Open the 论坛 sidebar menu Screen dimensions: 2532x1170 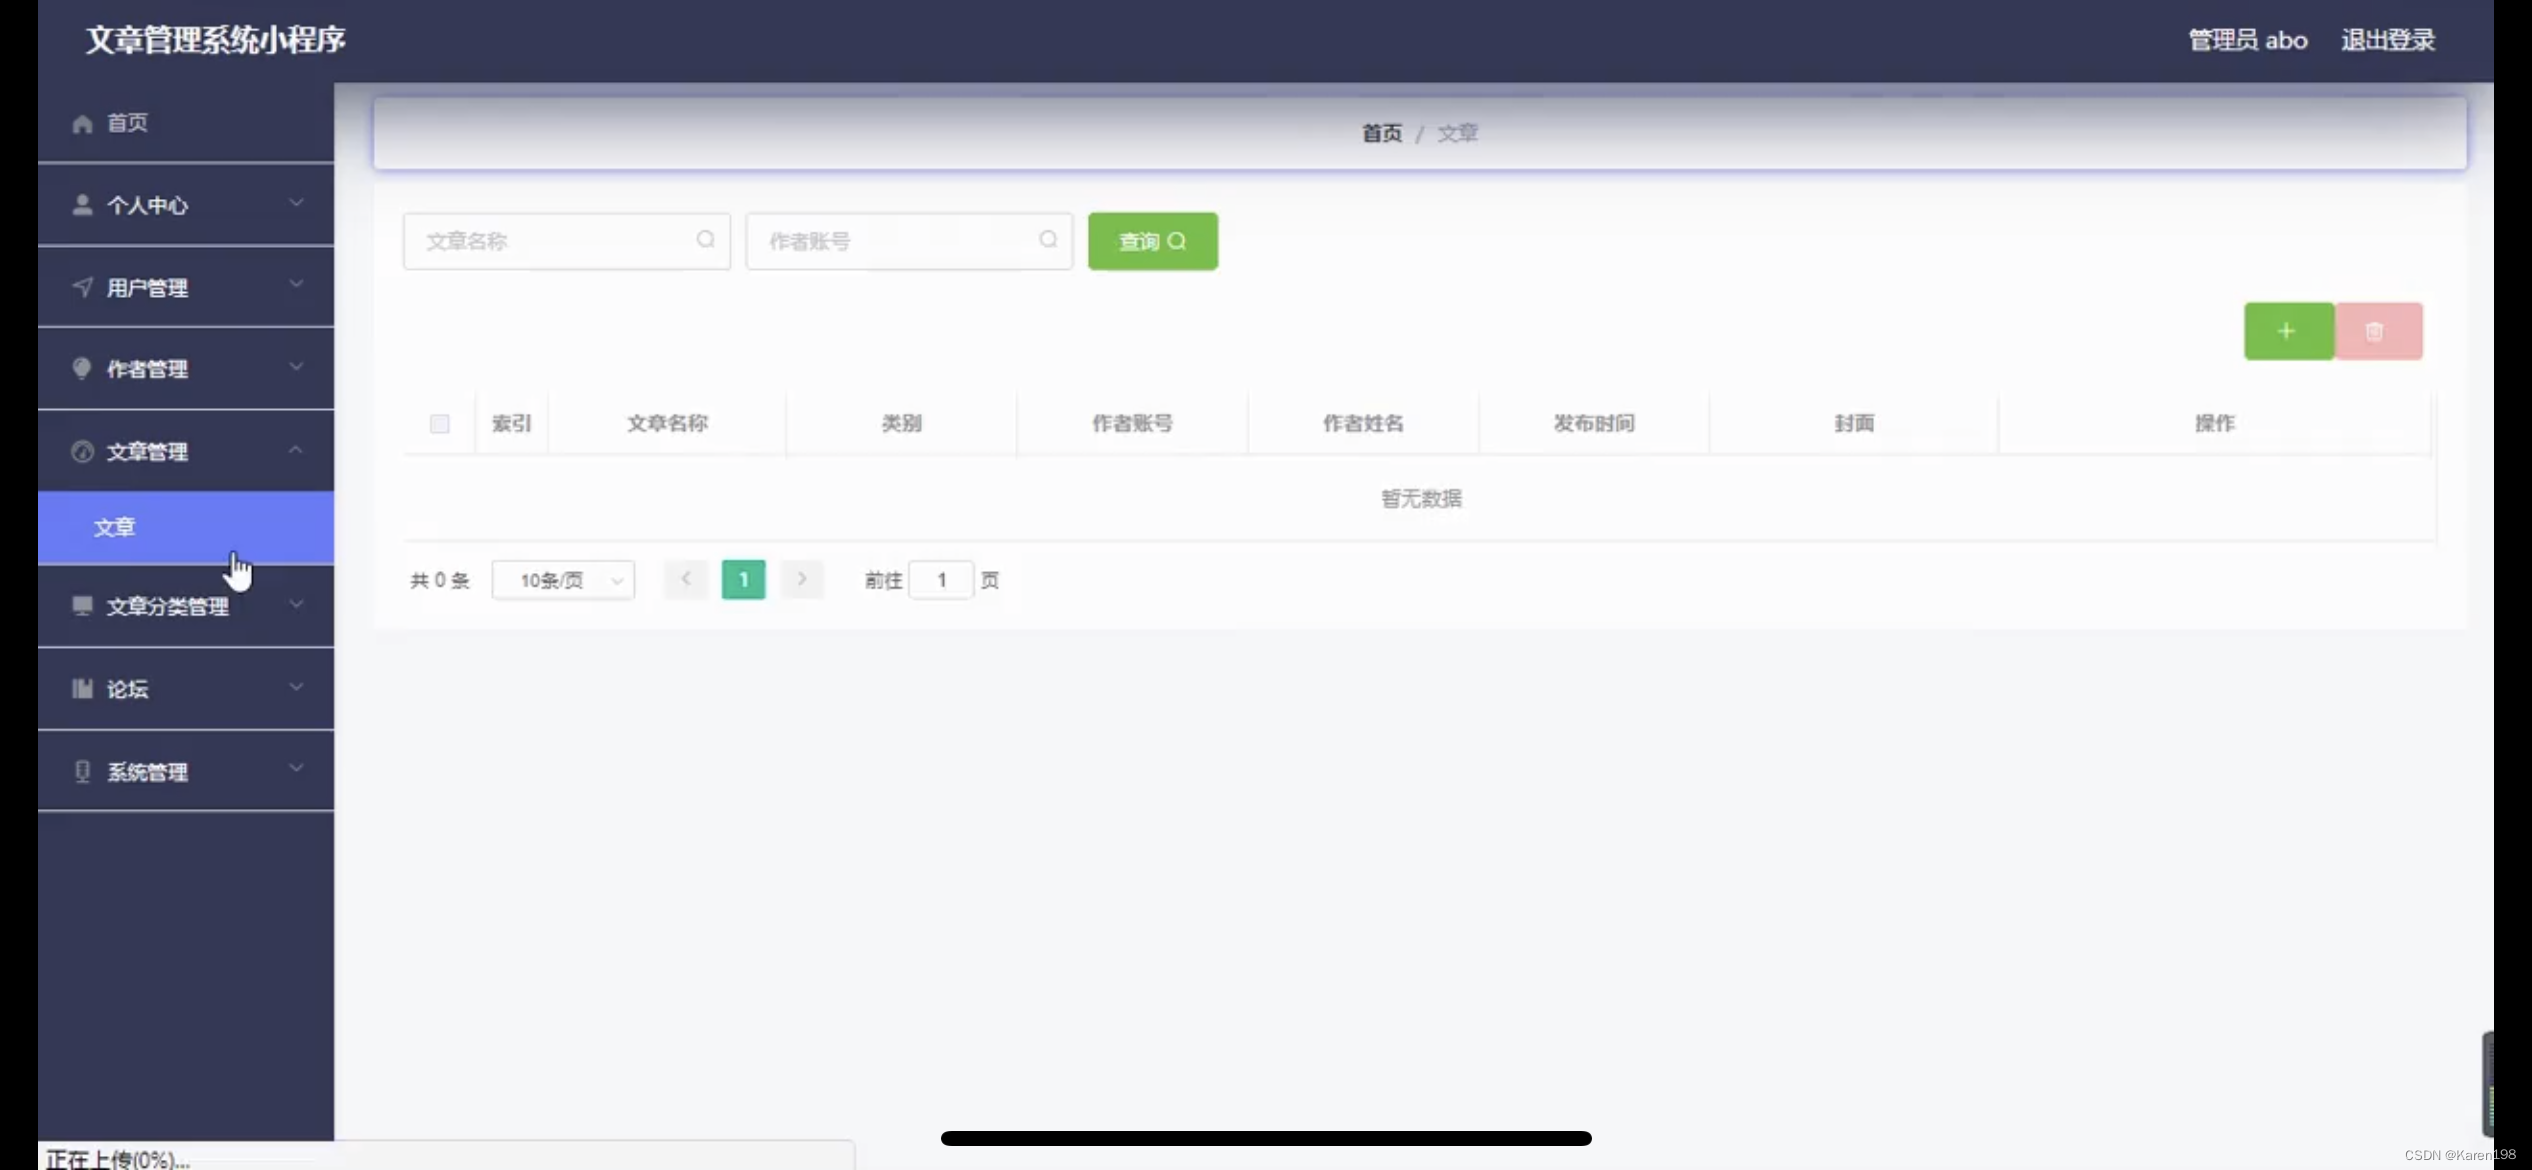tap(186, 689)
